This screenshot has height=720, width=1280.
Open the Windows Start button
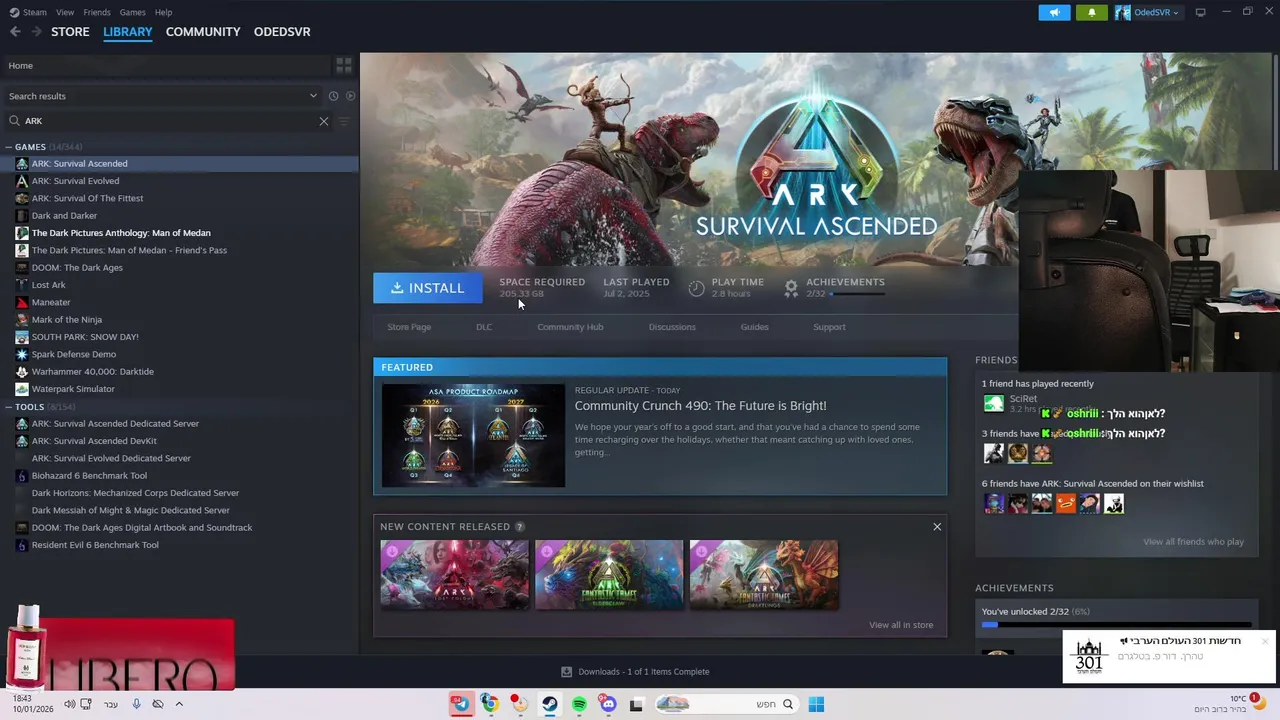816,704
